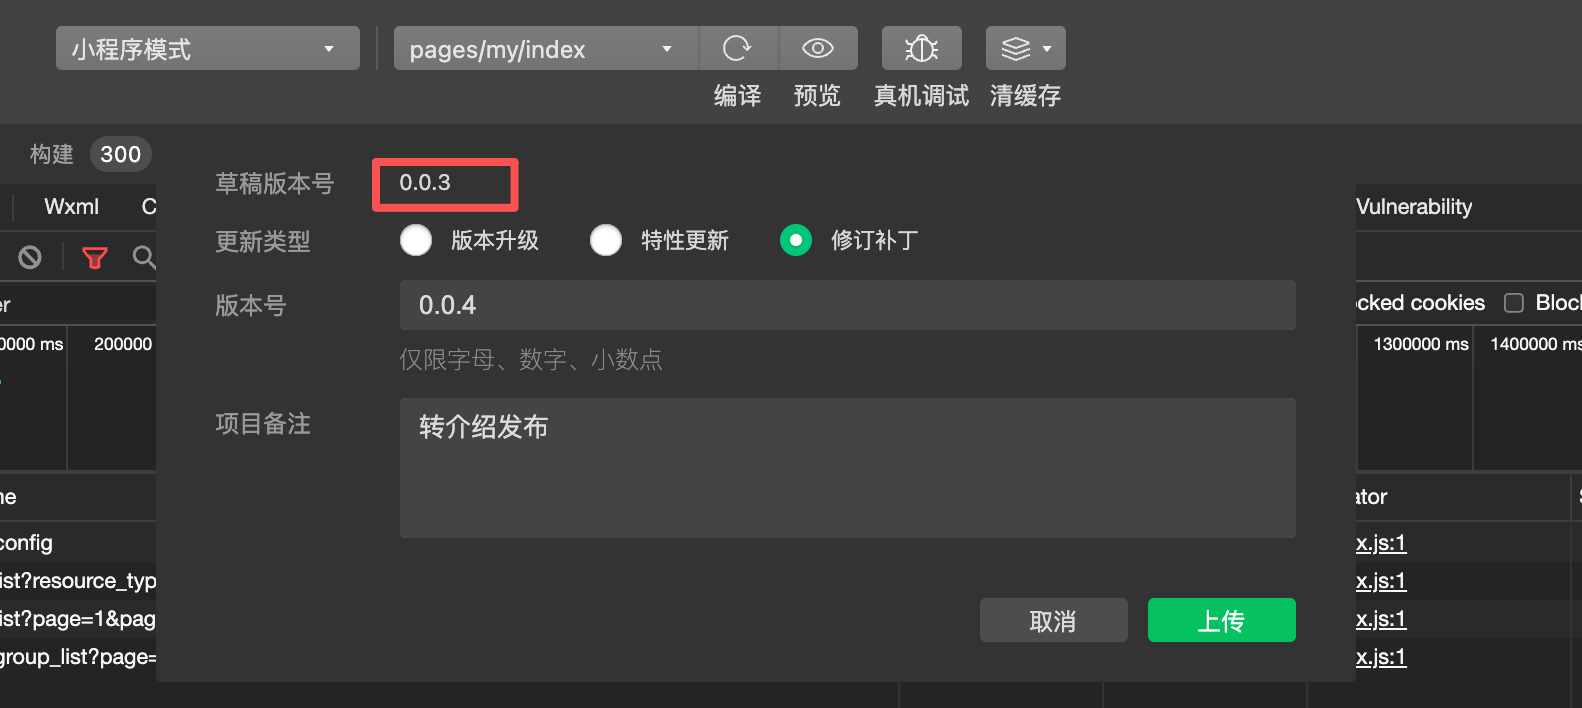Select 版本升级 update type
Screen dimensions: 1582x708
pos(416,240)
